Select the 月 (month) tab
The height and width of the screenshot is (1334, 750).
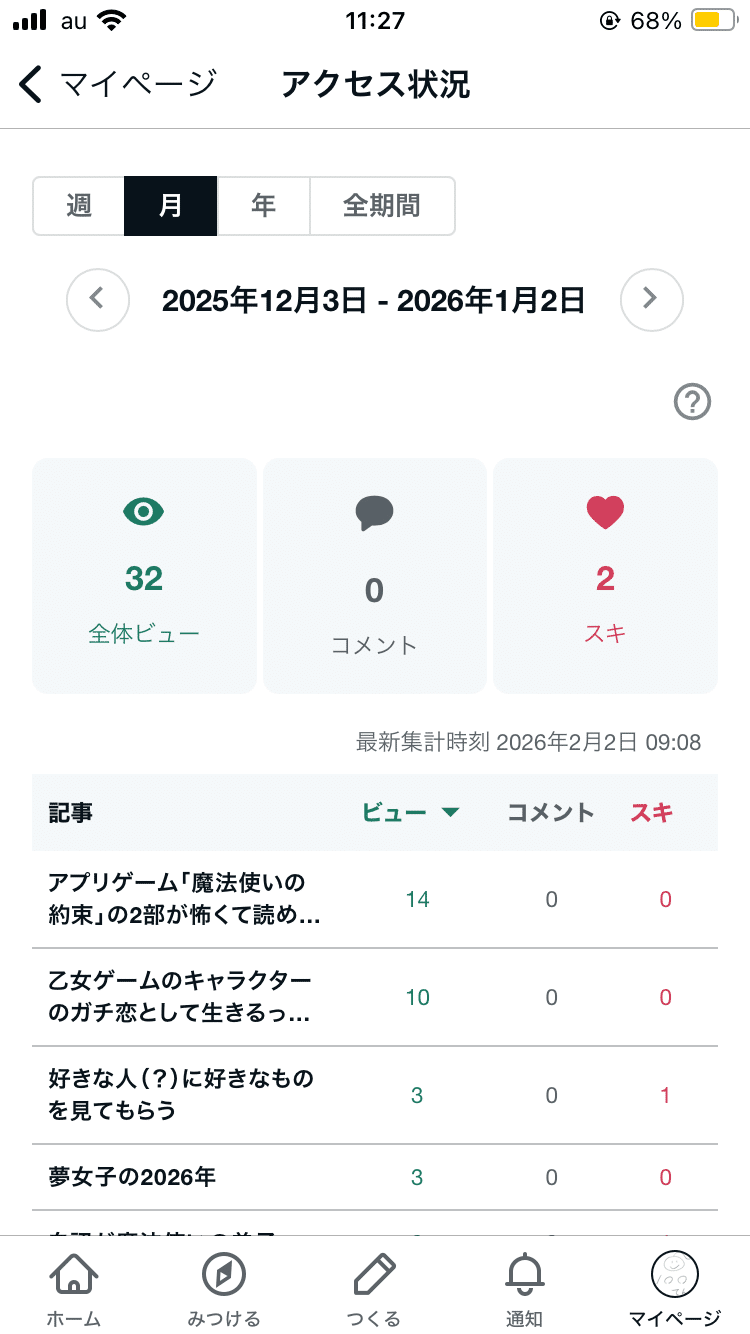pos(171,206)
